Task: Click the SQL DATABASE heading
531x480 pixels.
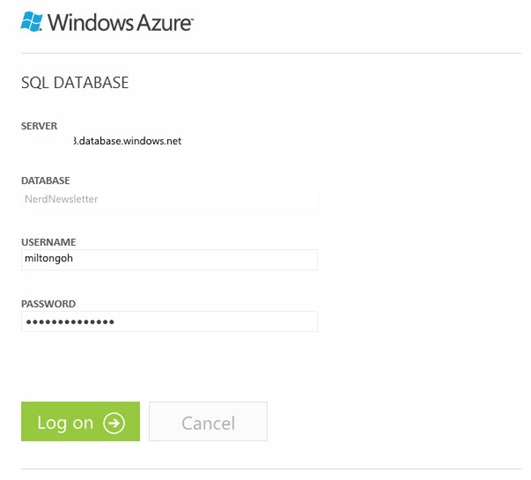Action: (75, 83)
